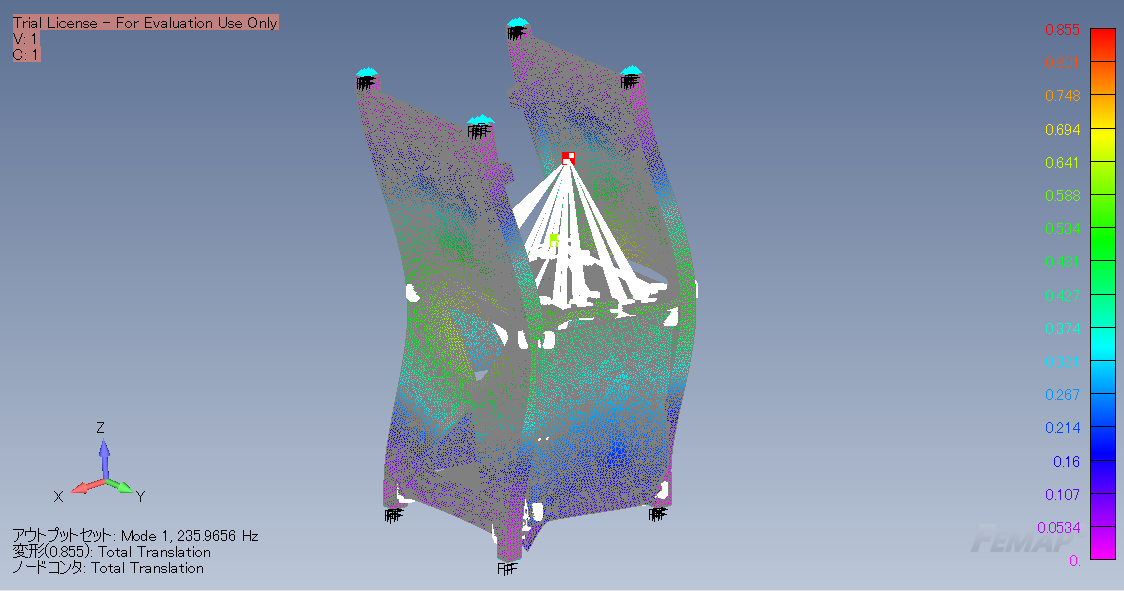
Task: Click the red X axis arrow of triad
Action: coord(82,489)
